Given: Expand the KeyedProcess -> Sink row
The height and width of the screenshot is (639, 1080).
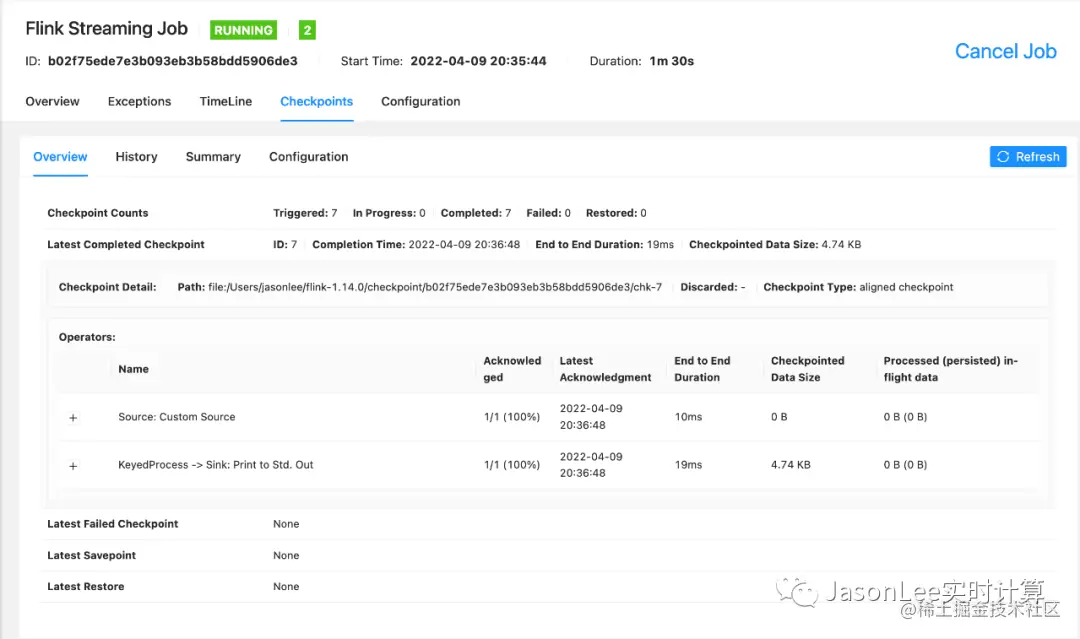Looking at the screenshot, I should pyautogui.click(x=73, y=466).
